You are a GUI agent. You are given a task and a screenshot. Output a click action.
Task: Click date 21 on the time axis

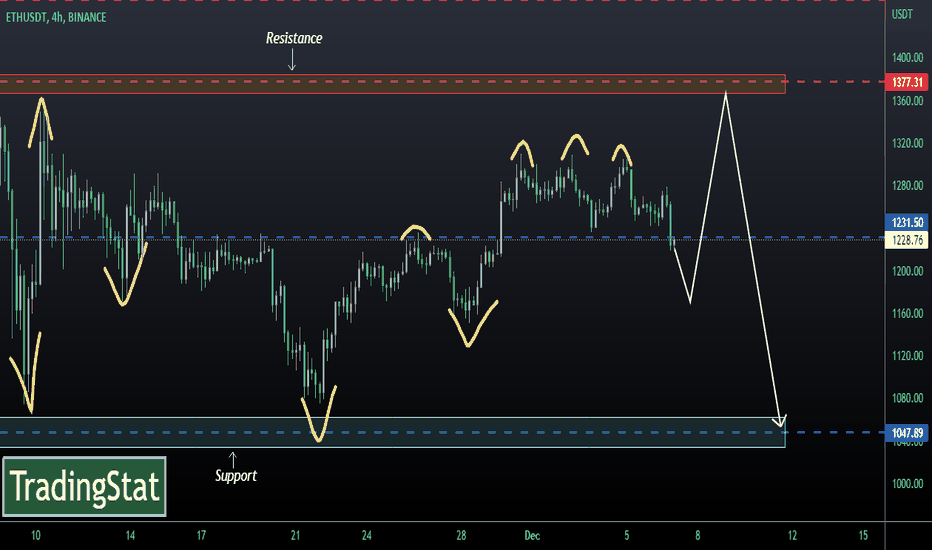pyautogui.click(x=295, y=536)
